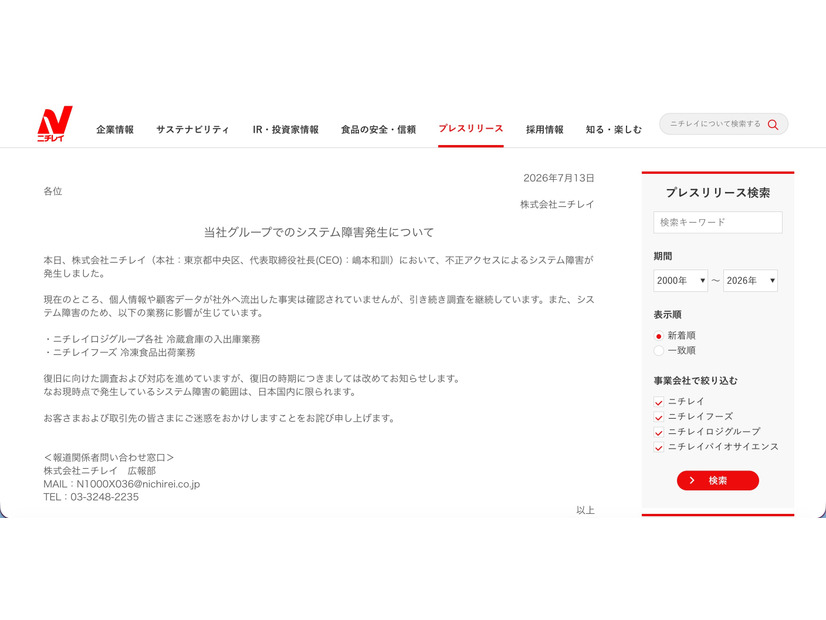Viewport: 826px width, 620px height.
Task: Click the bullet ニチレイフーズ 冷凍食品出荷業務
Action: point(120,352)
